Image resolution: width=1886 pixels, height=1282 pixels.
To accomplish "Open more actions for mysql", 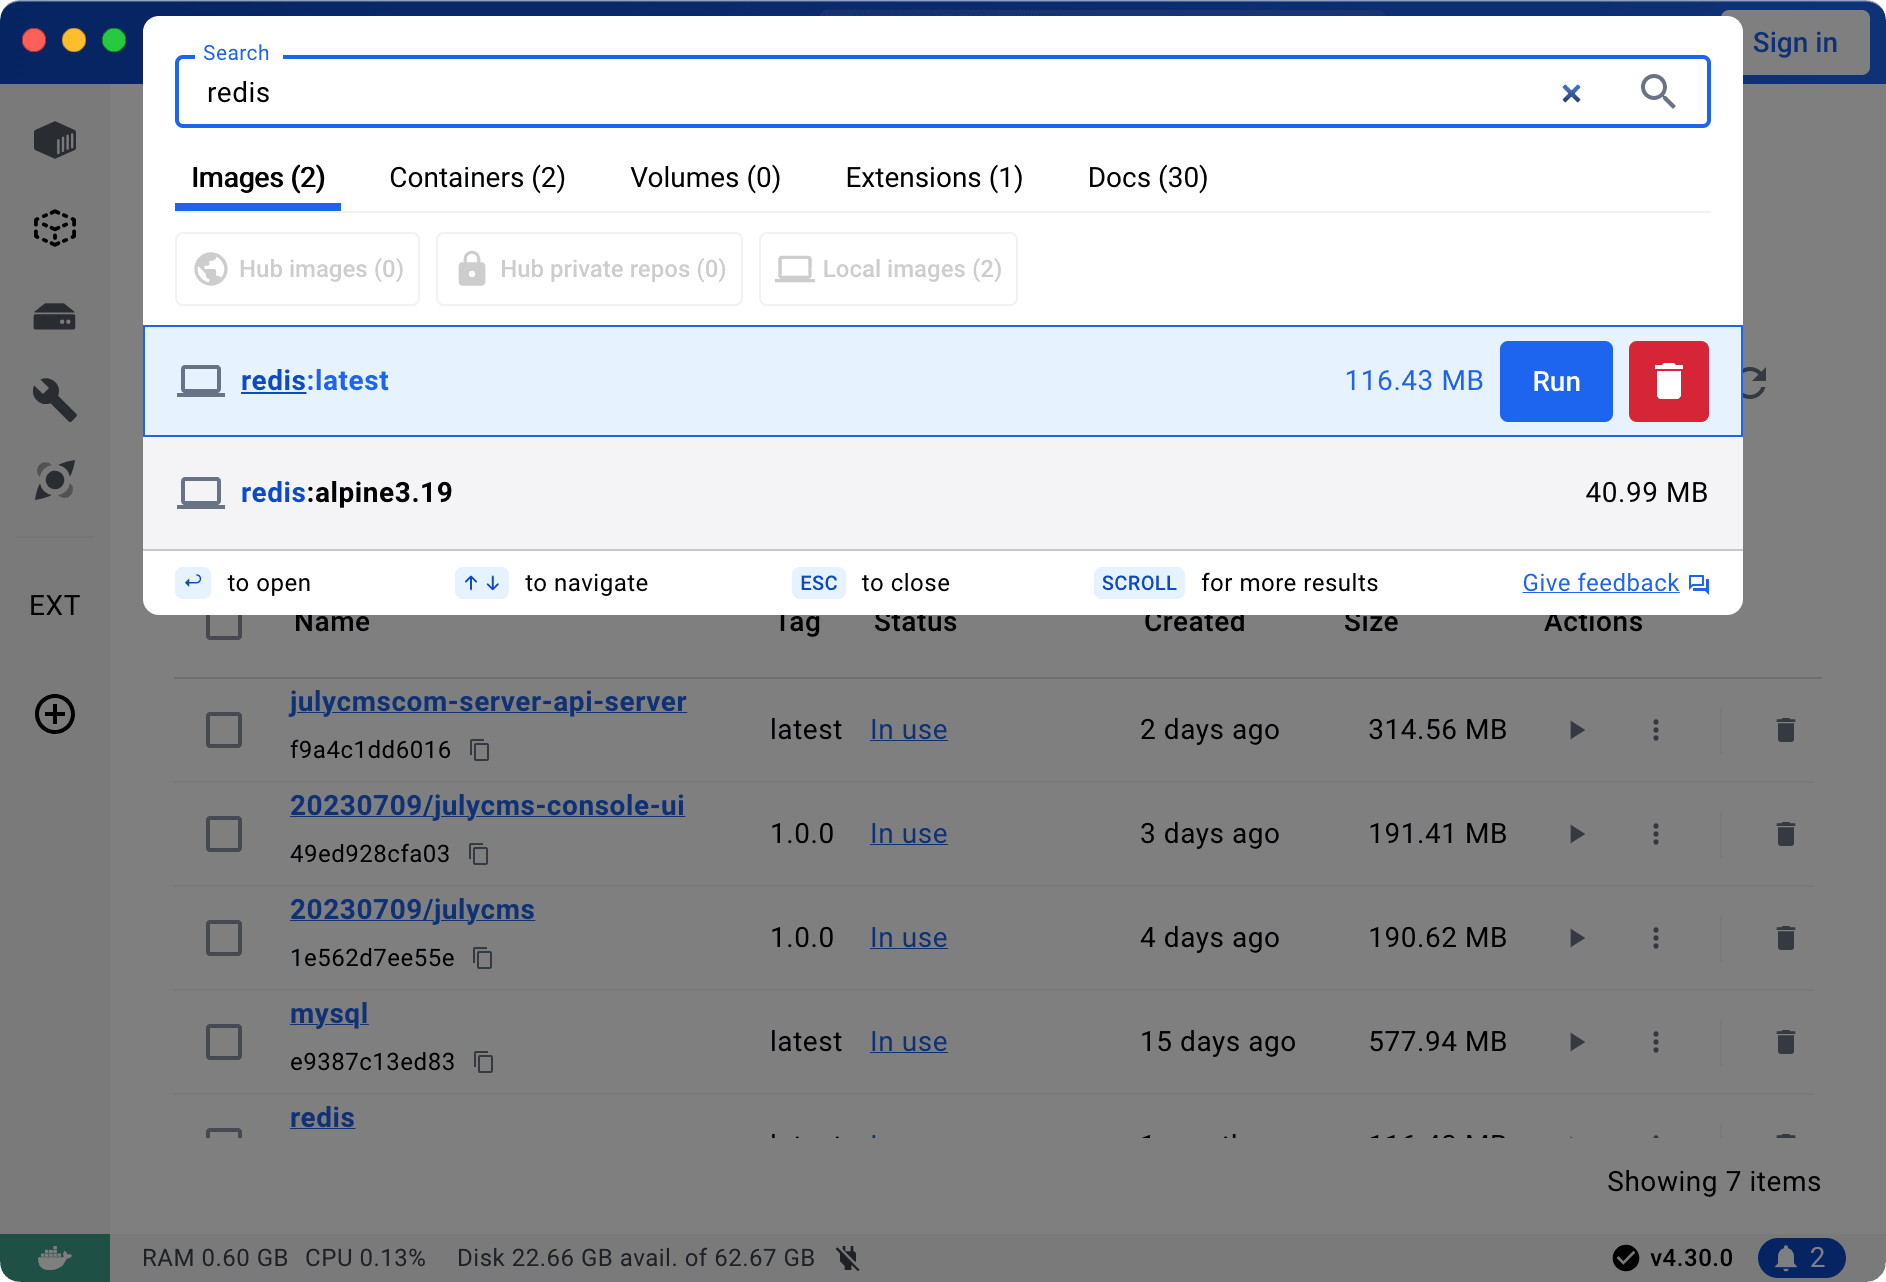I will [x=1656, y=1042].
